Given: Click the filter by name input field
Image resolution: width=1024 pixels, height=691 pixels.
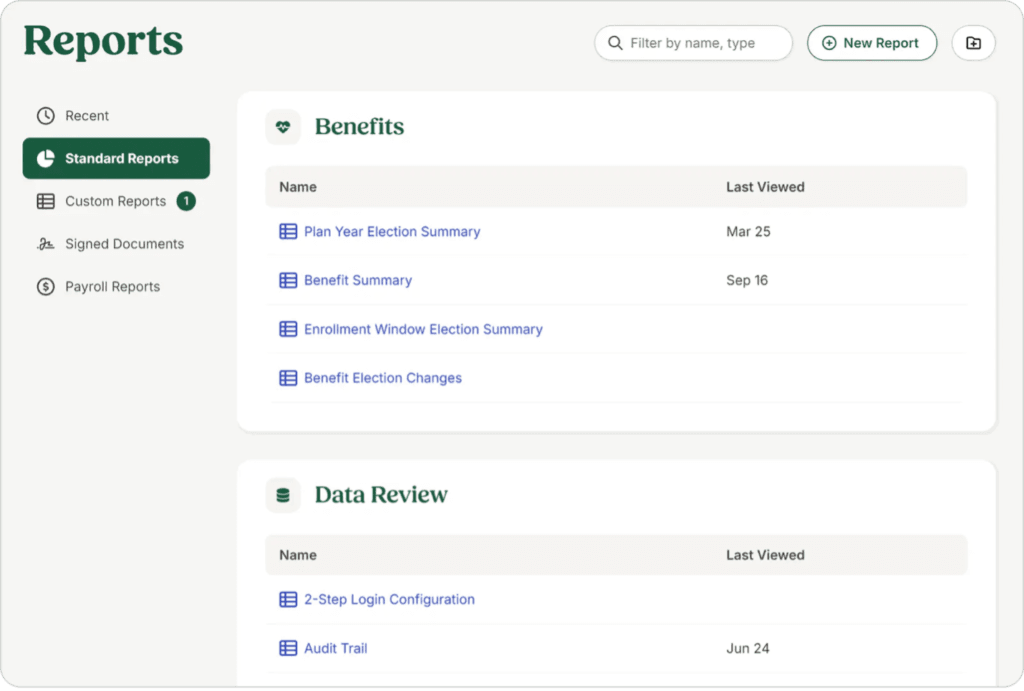Looking at the screenshot, I should pos(700,43).
